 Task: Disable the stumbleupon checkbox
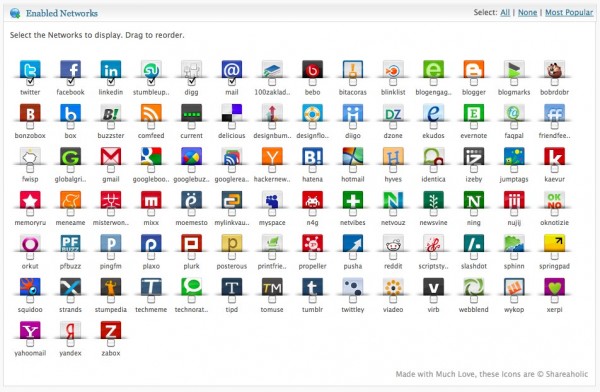(151, 82)
